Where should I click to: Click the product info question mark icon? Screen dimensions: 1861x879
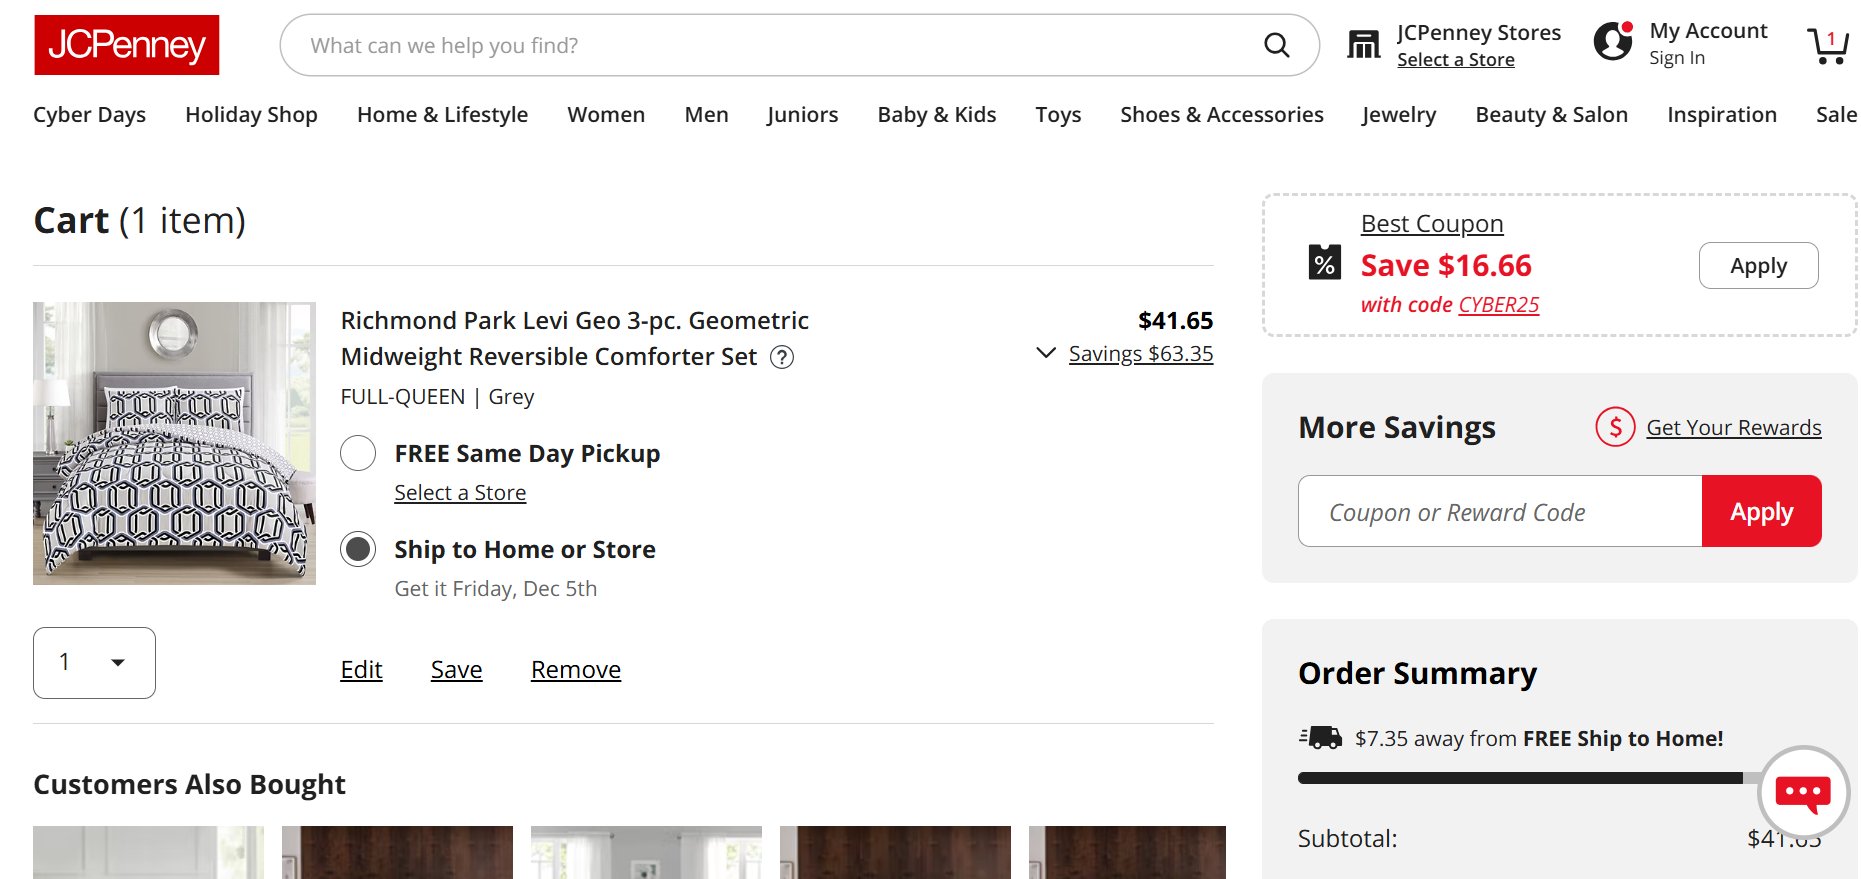pyautogui.click(x=782, y=357)
